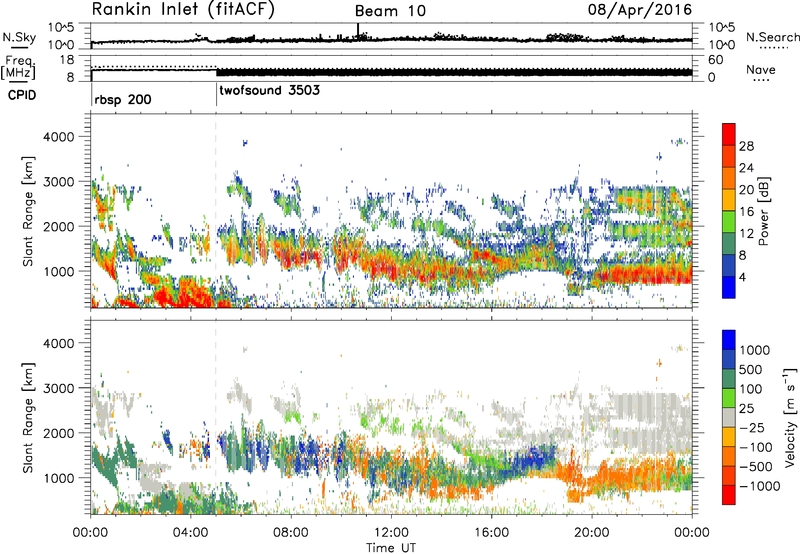This screenshot has height=554, width=800.
Task: Click the 'rbsp 200' control program label
Action: [x=123, y=99]
